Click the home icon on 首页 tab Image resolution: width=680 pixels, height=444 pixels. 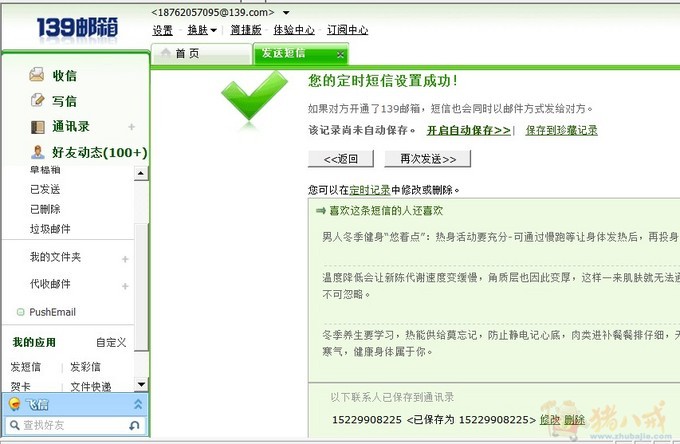[x=165, y=53]
